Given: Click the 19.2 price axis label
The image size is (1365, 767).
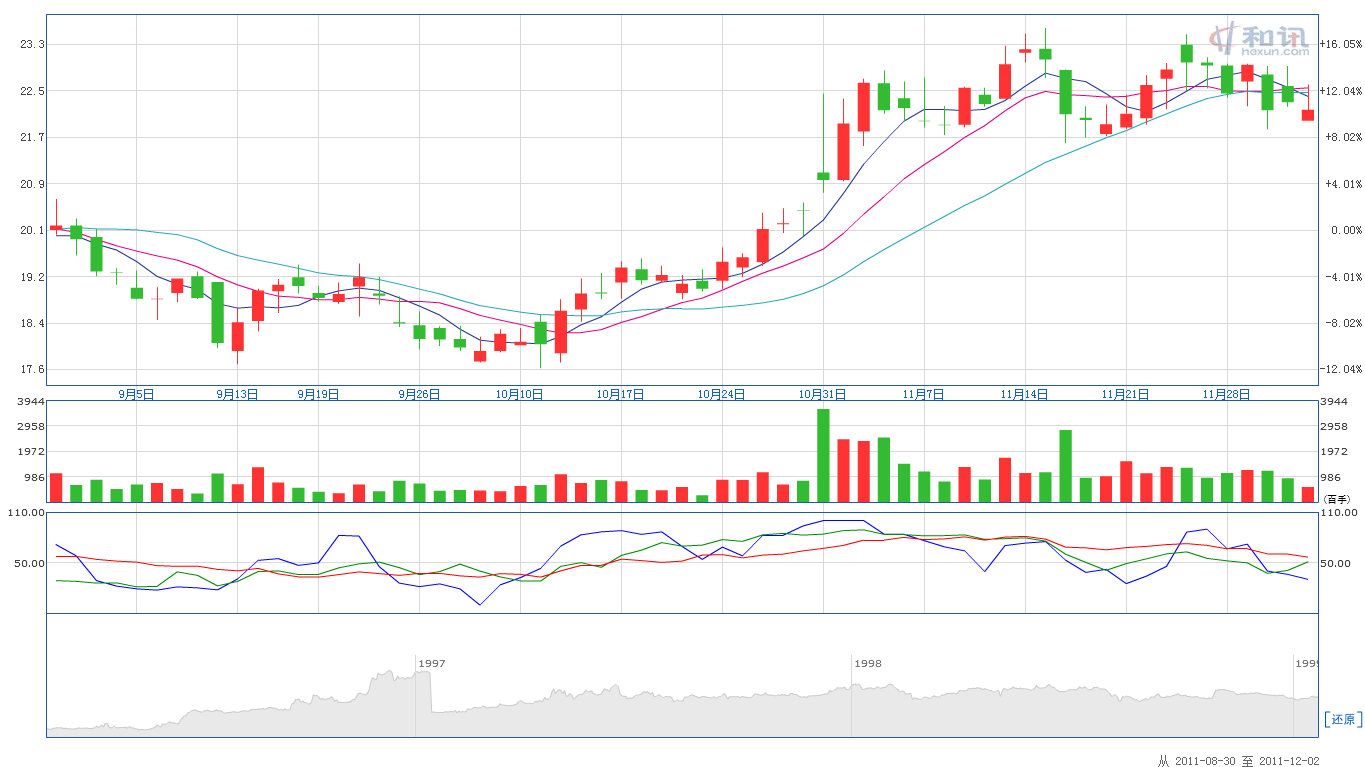Looking at the screenshot, I should [33, 276].
